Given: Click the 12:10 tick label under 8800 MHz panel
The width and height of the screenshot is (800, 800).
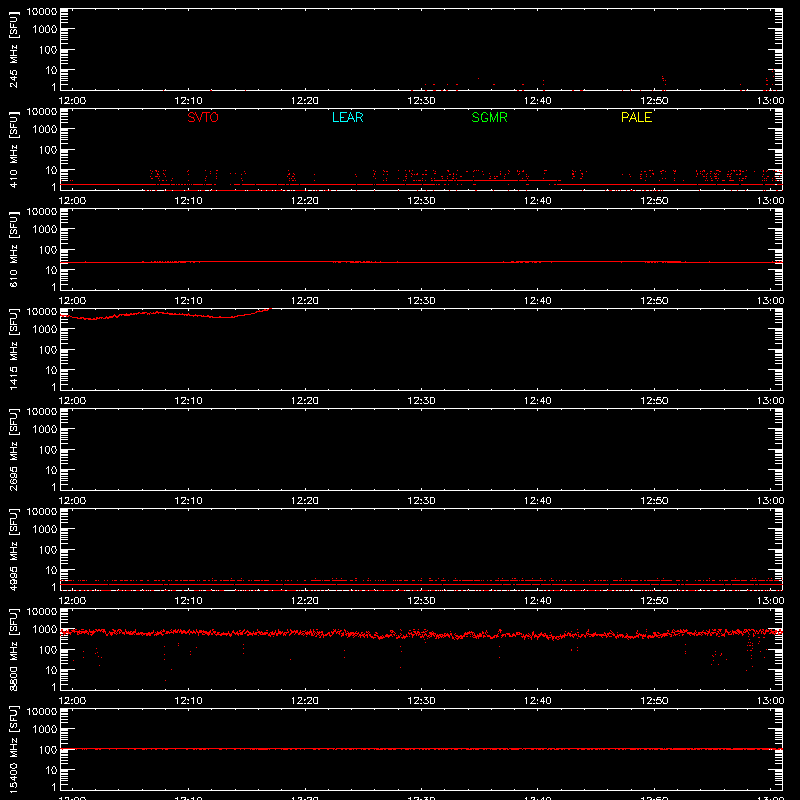Looking at the screenshot, I should pos(188,701).
